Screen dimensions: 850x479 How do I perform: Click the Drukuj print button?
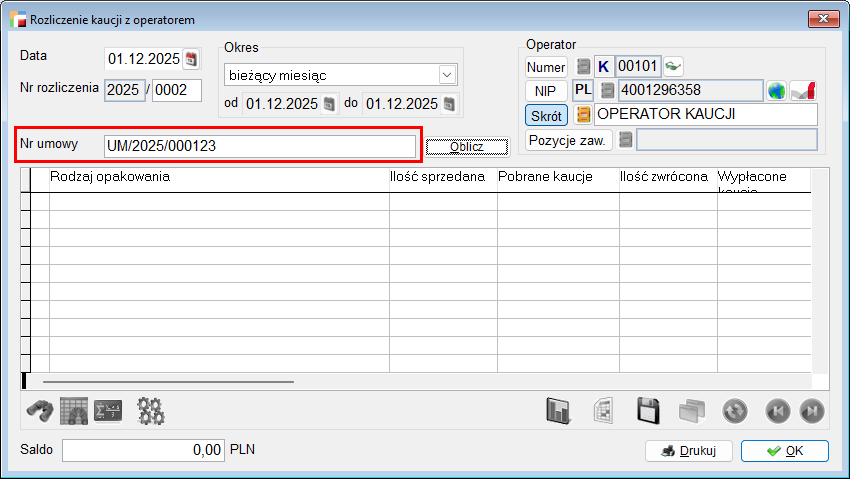[x=689, y=451]
